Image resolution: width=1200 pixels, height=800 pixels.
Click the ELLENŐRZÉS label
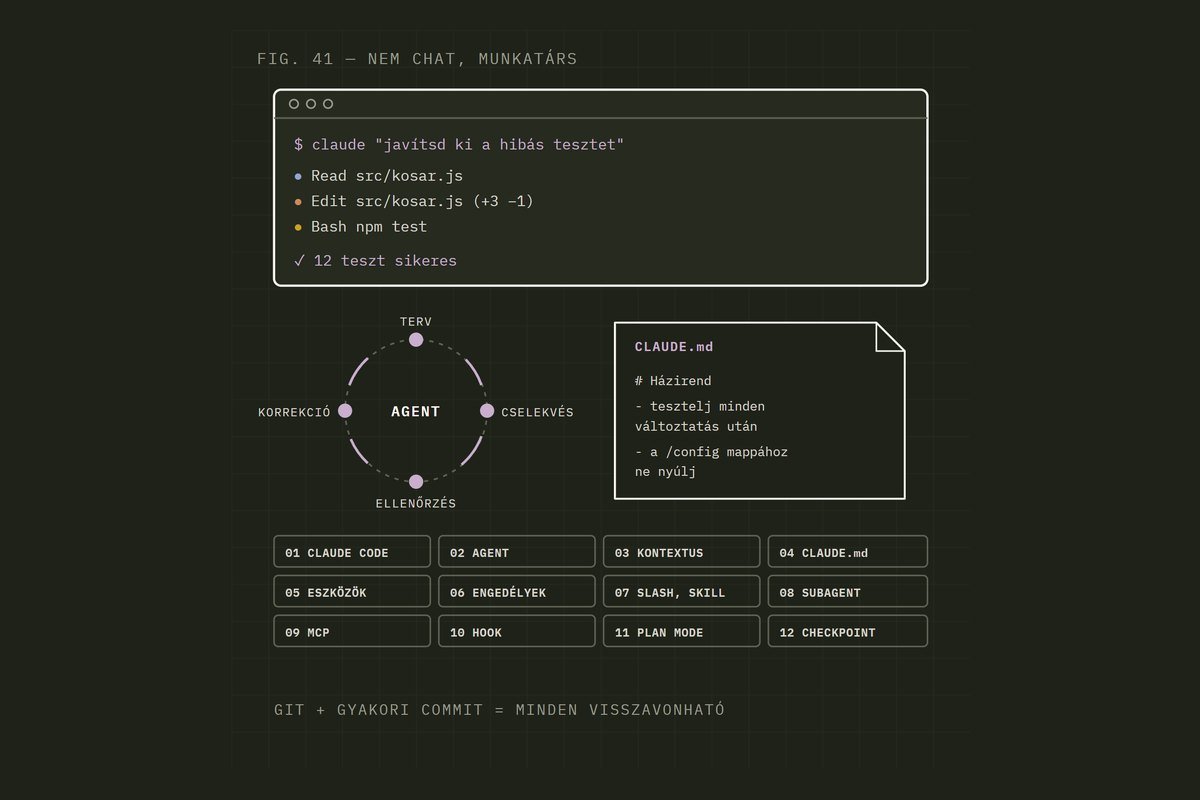tap(416, 504)
